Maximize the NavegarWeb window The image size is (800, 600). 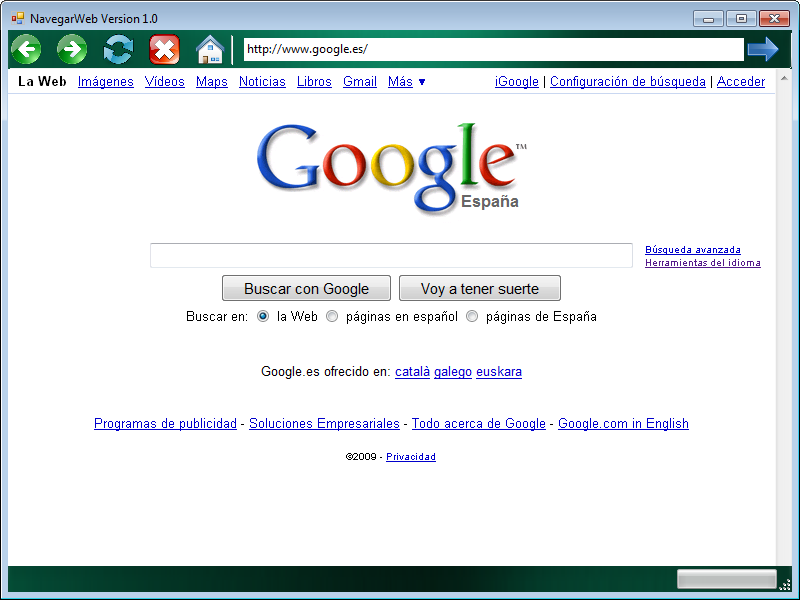point(741,18)
